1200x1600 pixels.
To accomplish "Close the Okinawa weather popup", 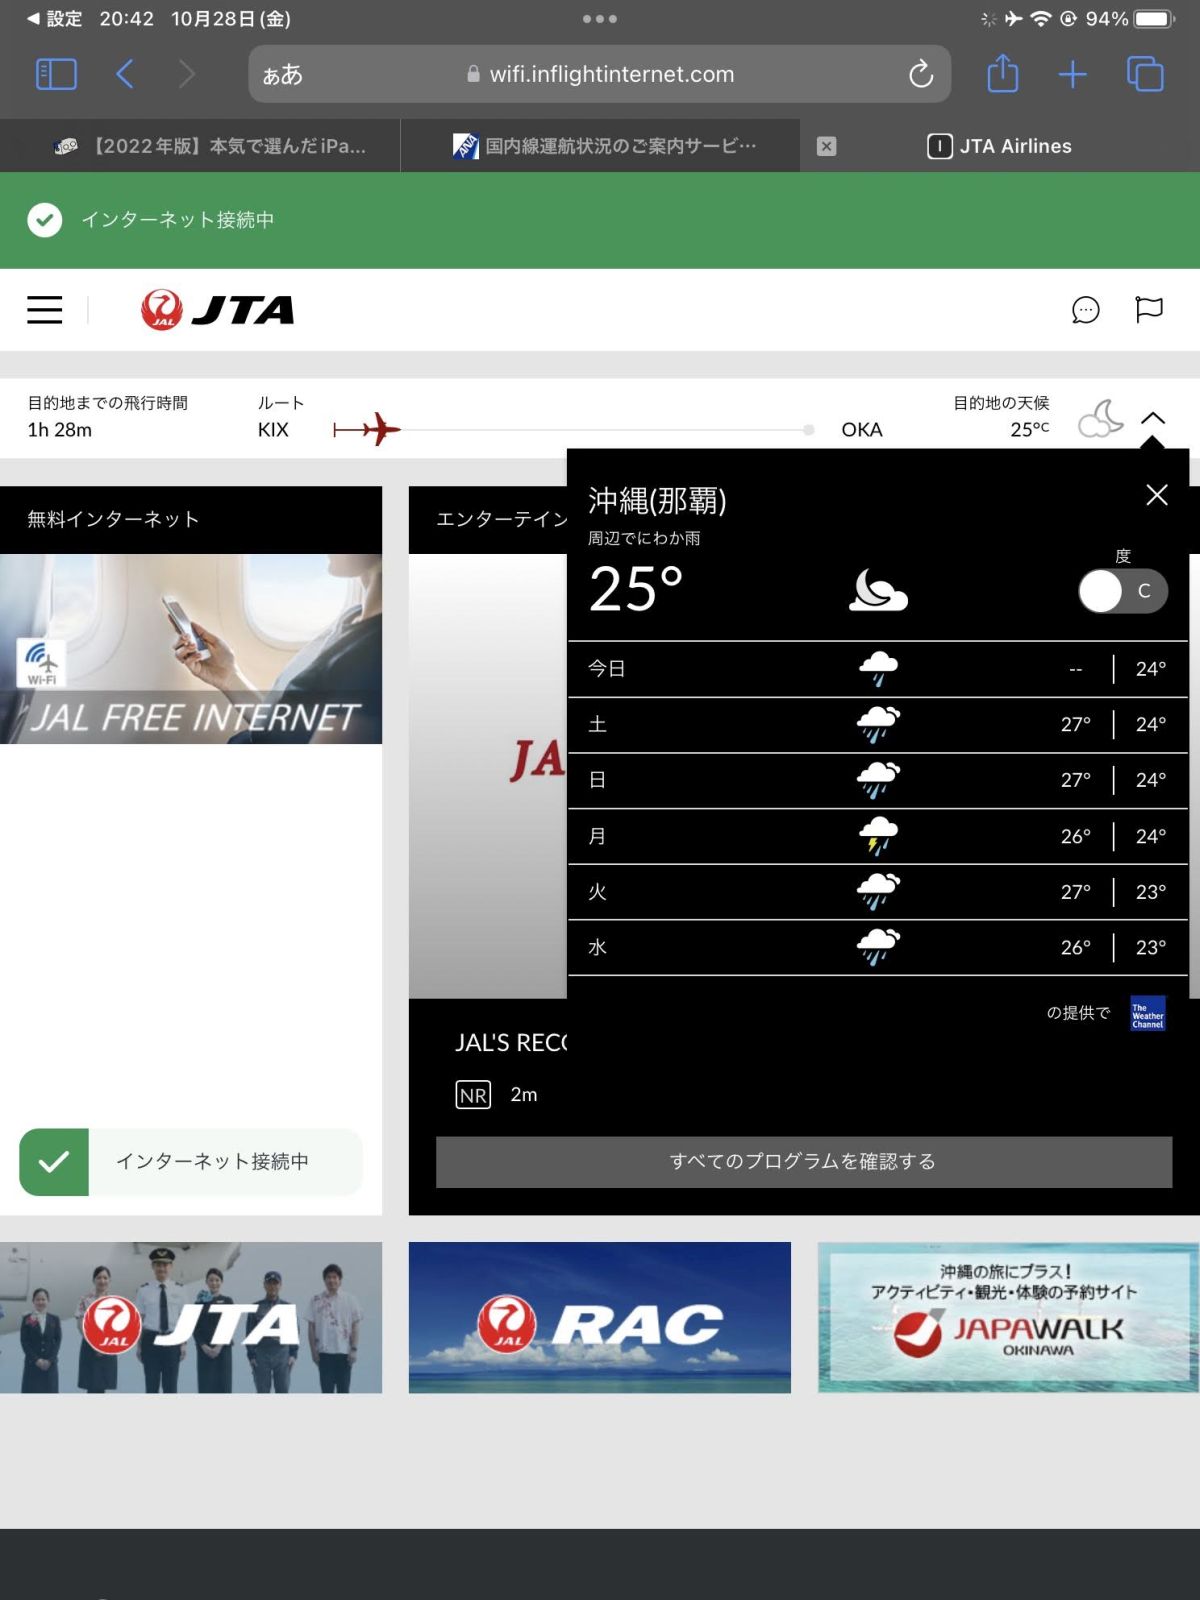I will (1157, 495).
